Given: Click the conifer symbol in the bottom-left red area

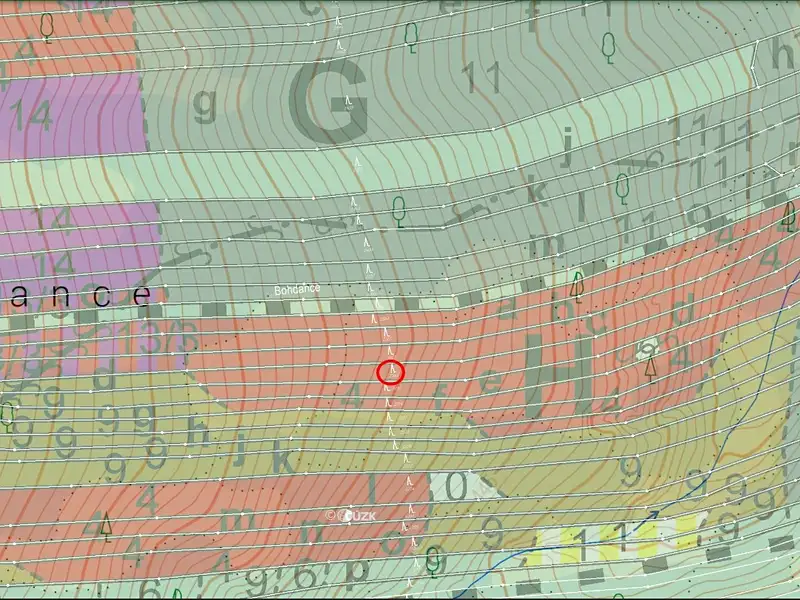Looking at the screenshot, I should click(x=106, y=527).
